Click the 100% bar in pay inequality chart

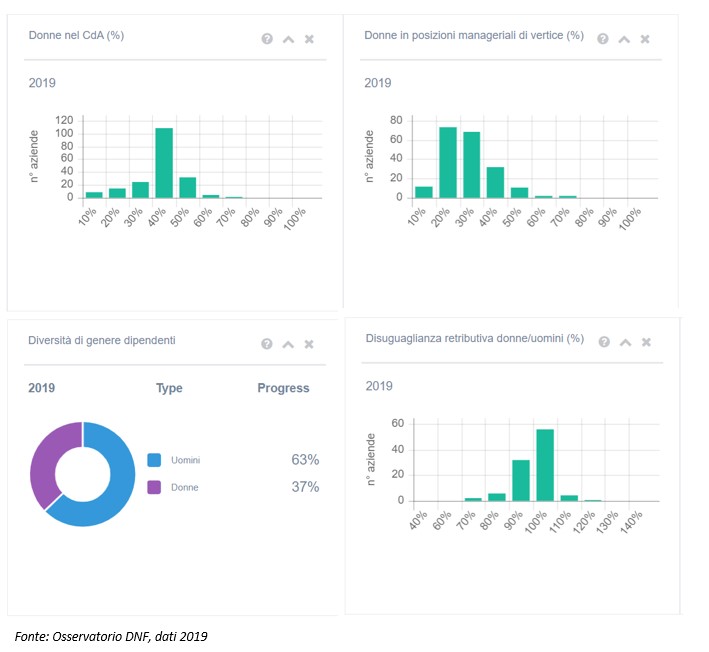pyautogui.click(x=545, y=465)
